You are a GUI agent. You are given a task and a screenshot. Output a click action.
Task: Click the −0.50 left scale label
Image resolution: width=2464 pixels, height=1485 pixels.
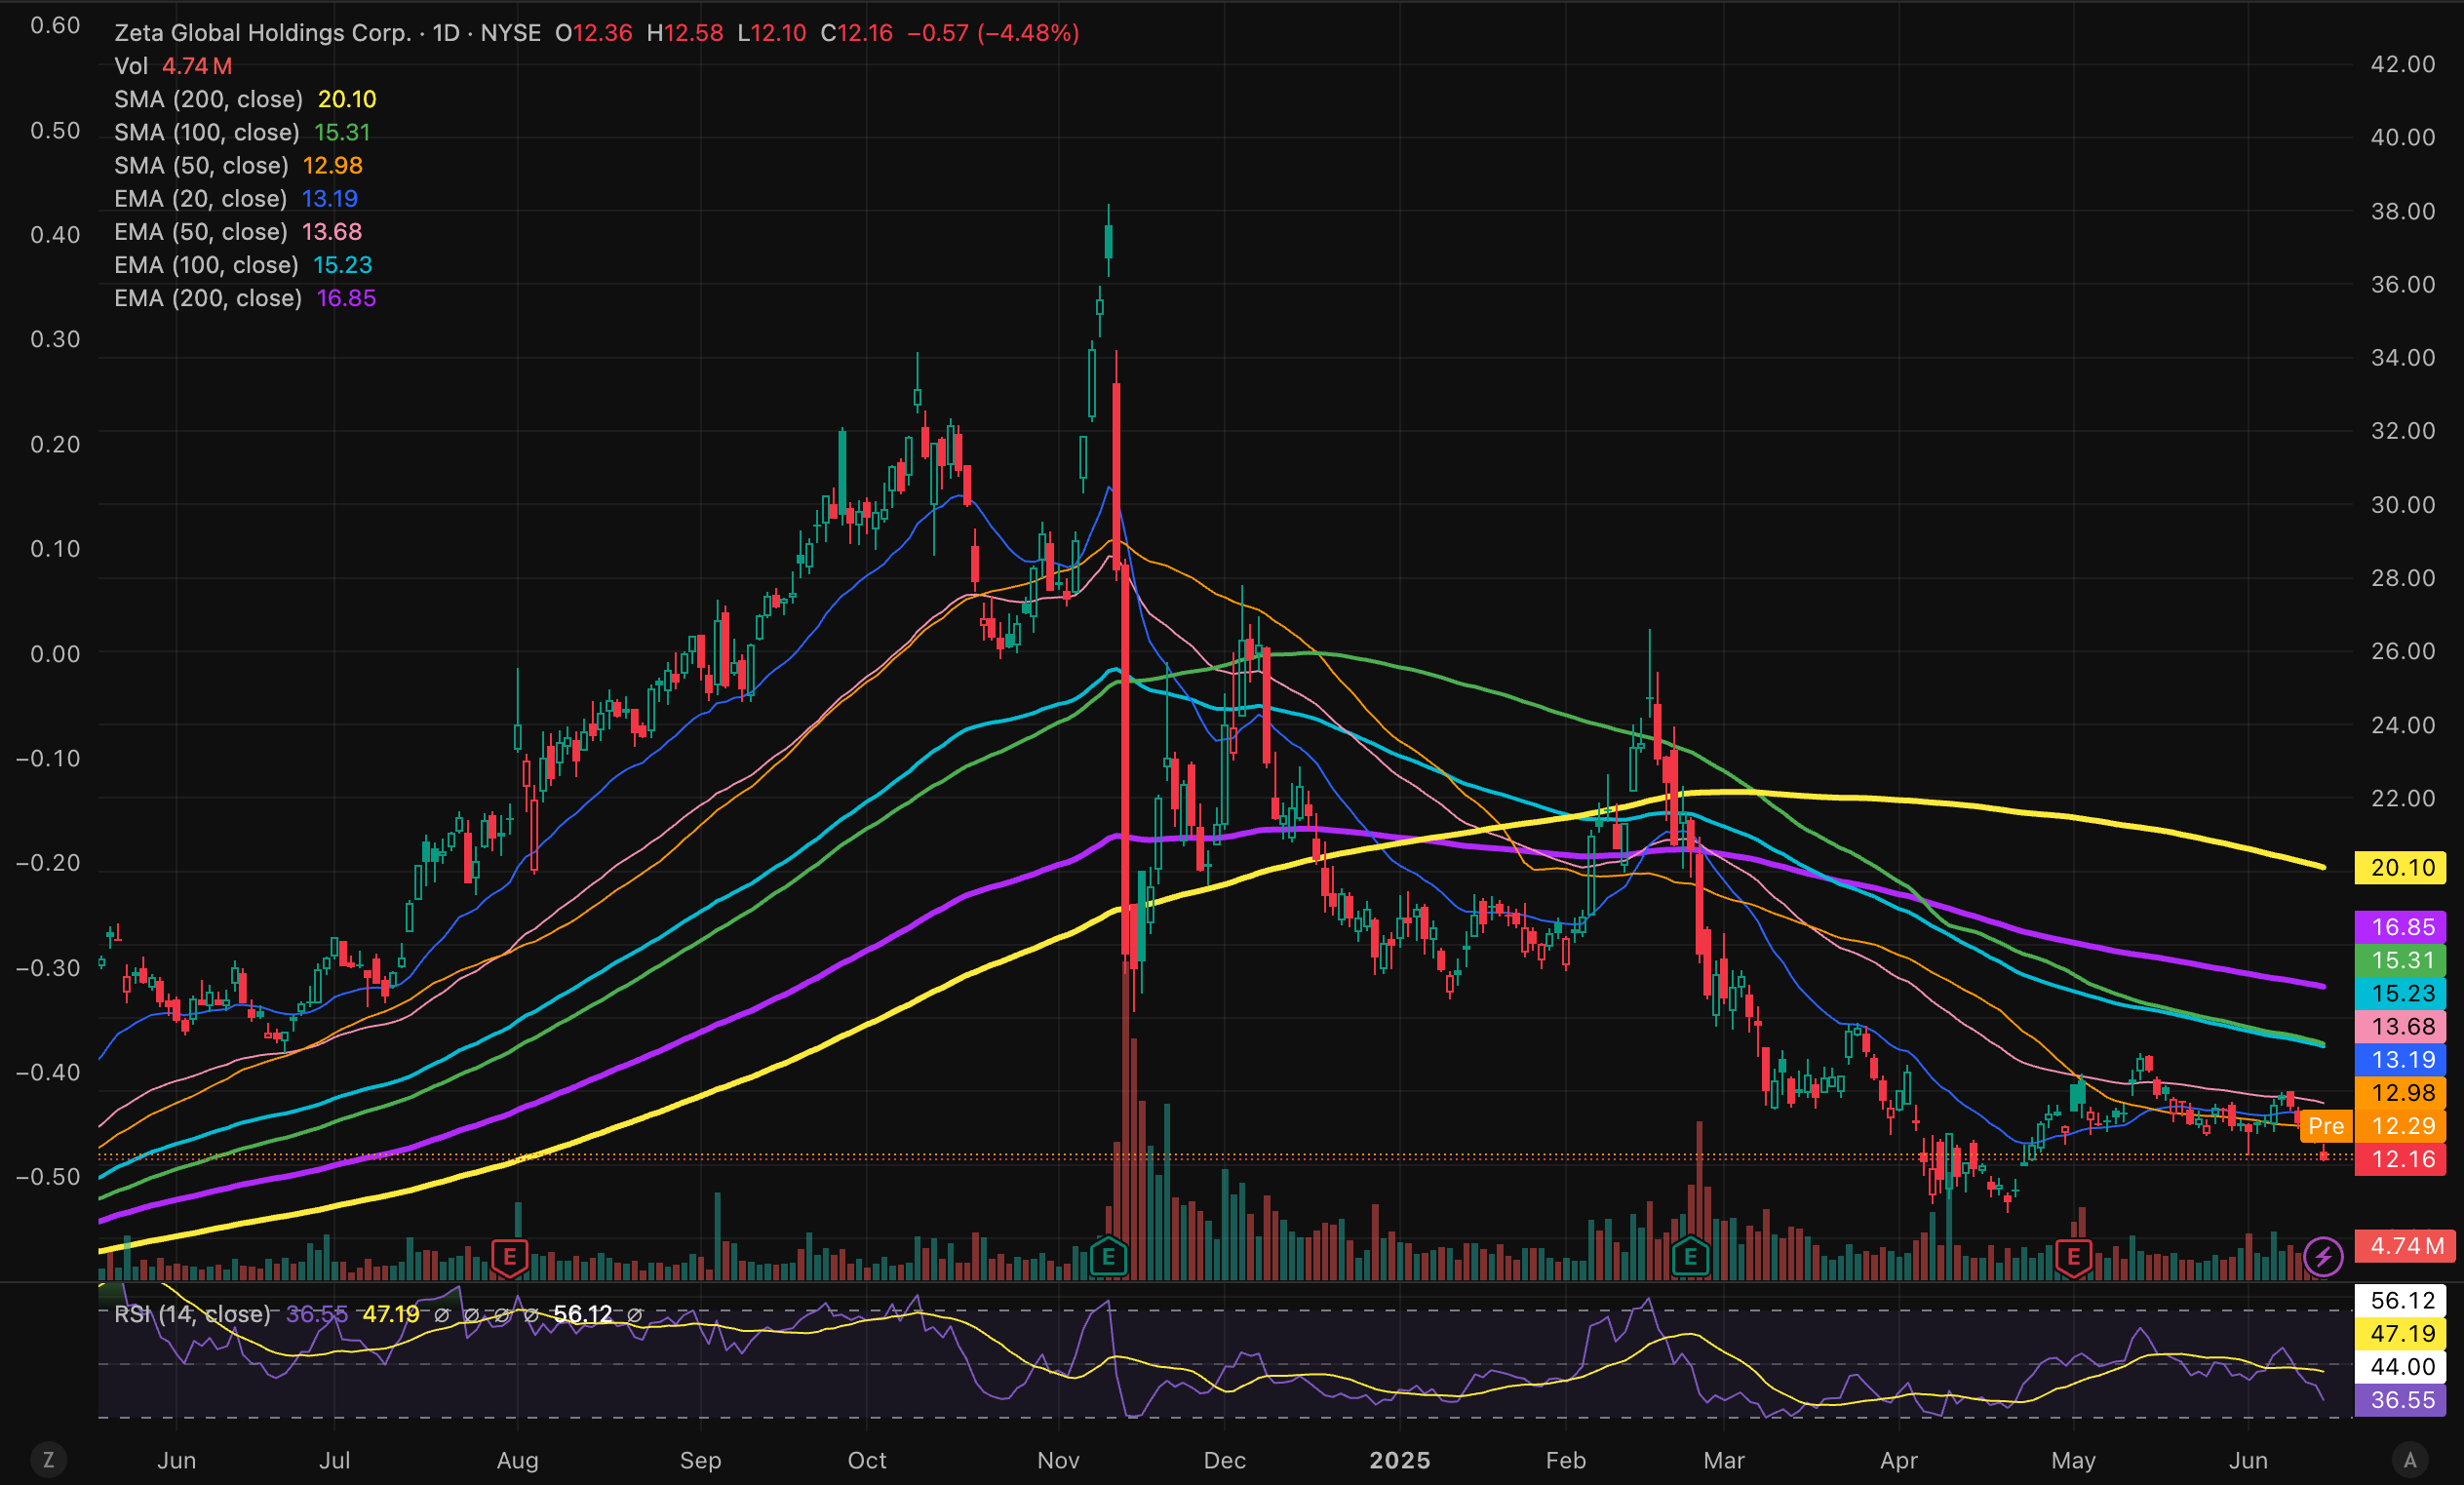point(48,1176)
